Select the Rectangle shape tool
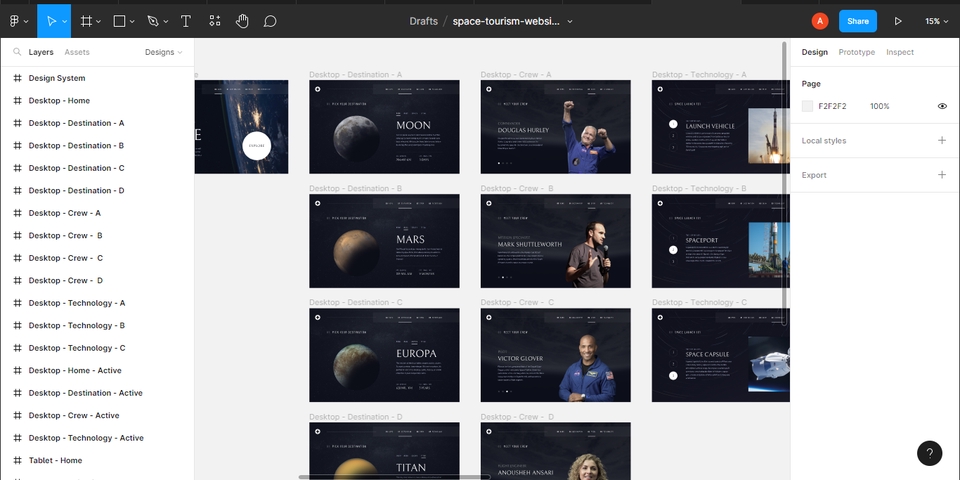Image resolution: width=960 pixels, height=480 pixels. click(x=119, y=21)
